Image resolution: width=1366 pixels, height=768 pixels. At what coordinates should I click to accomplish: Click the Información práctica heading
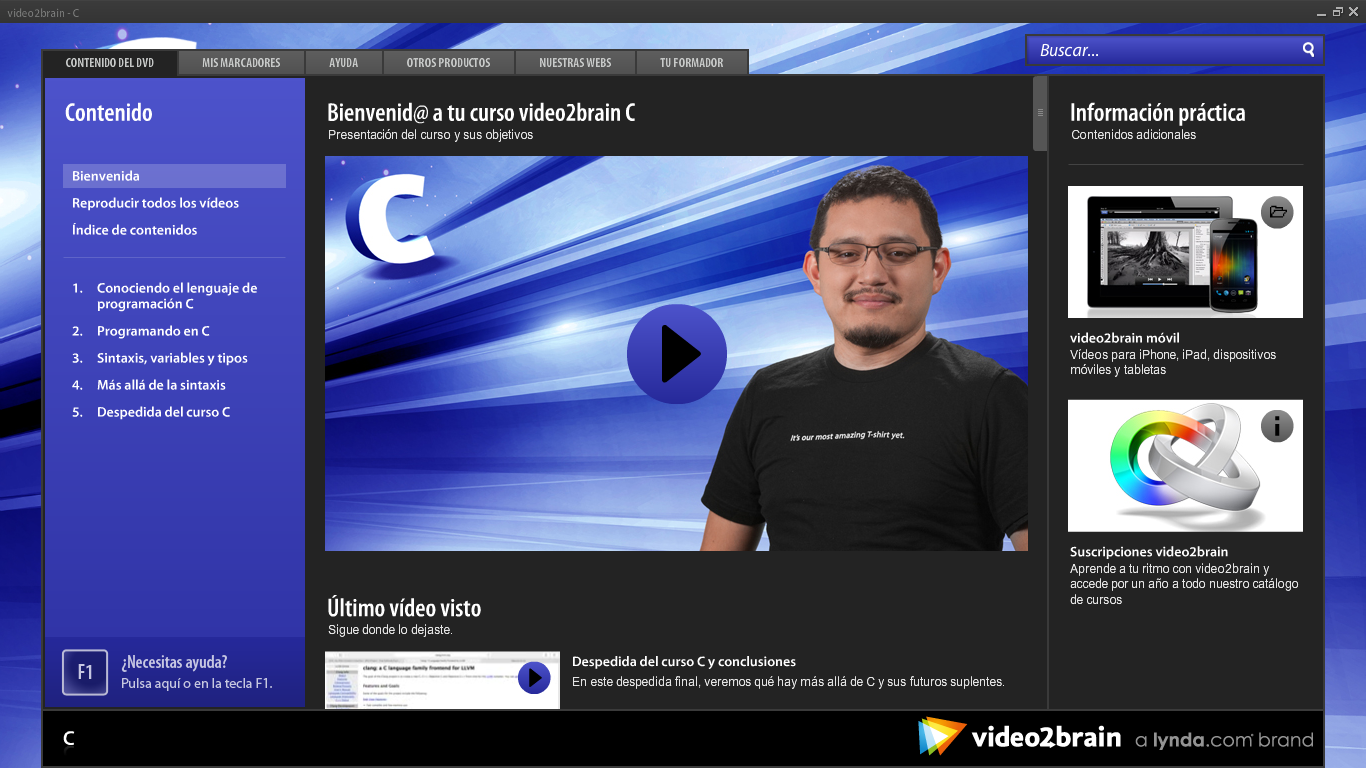tap(1158, 113)
